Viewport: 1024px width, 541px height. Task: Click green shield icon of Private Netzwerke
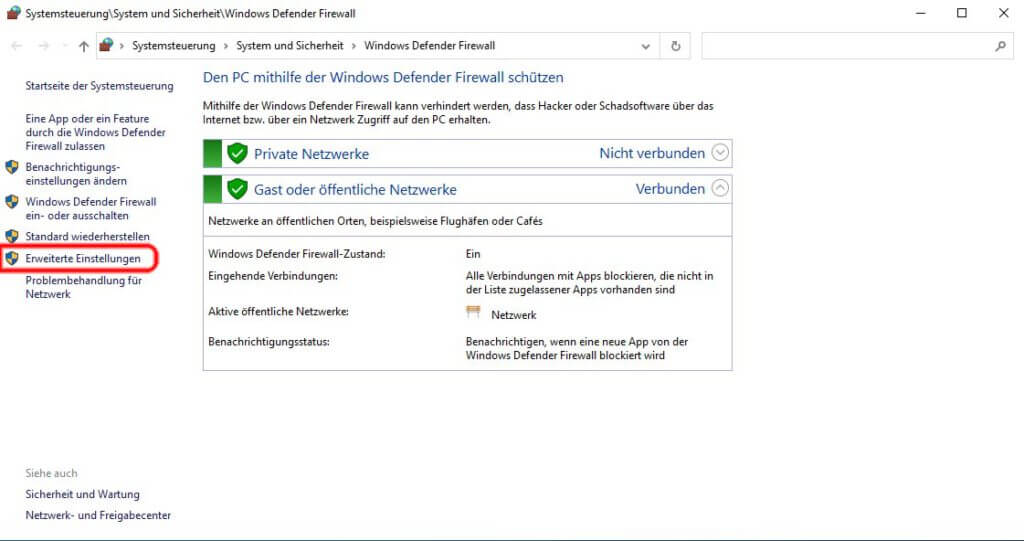[x=237, y=154]
